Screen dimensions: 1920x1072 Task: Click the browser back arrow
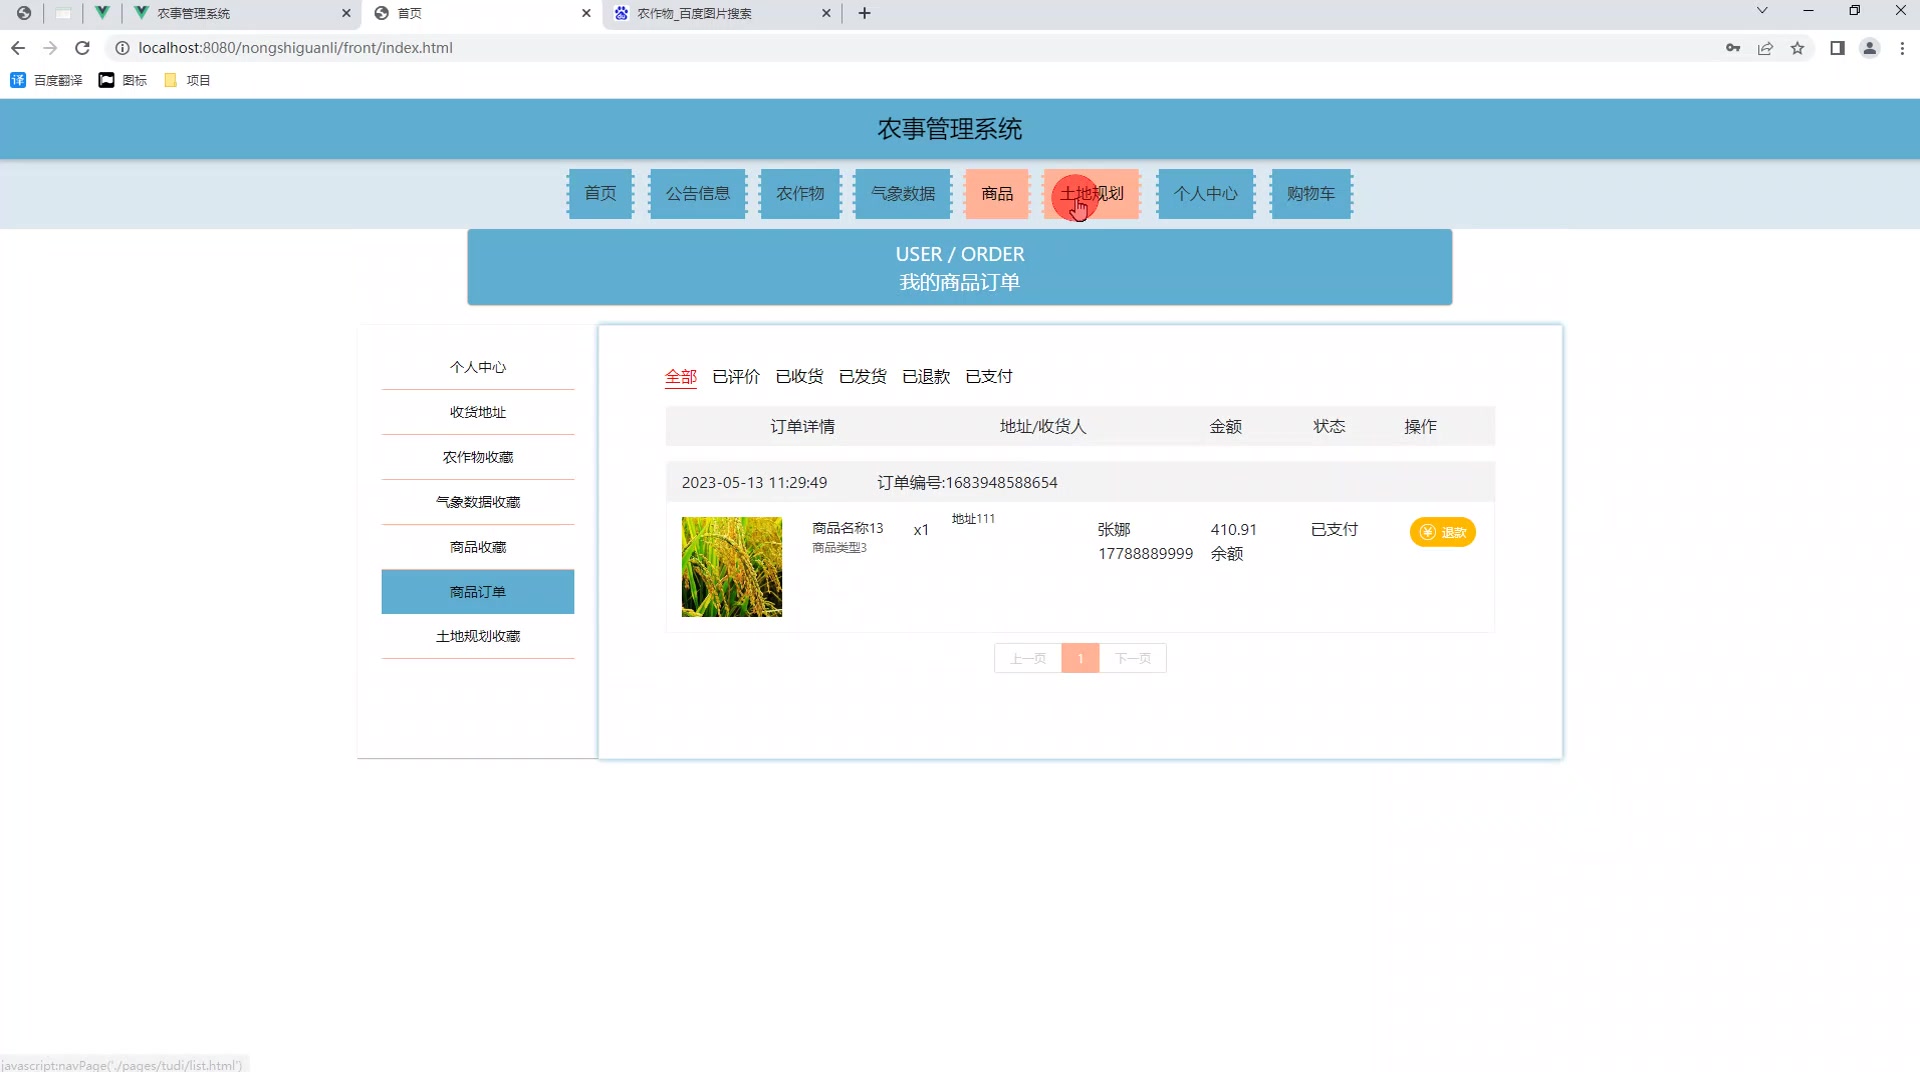click(18, 47)
